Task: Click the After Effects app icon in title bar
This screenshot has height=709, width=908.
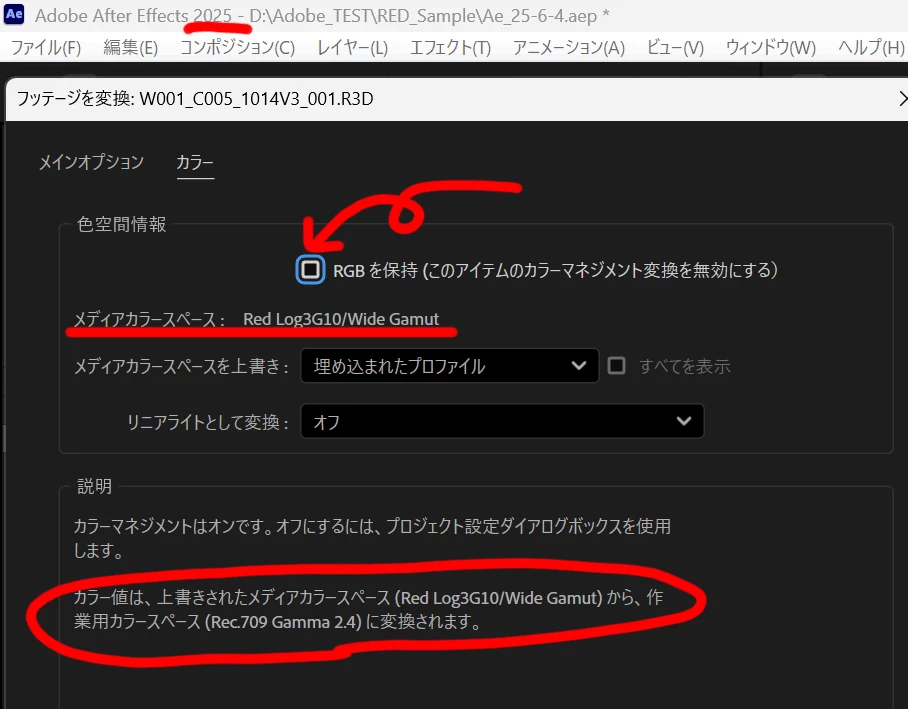Action: (14, 14)
